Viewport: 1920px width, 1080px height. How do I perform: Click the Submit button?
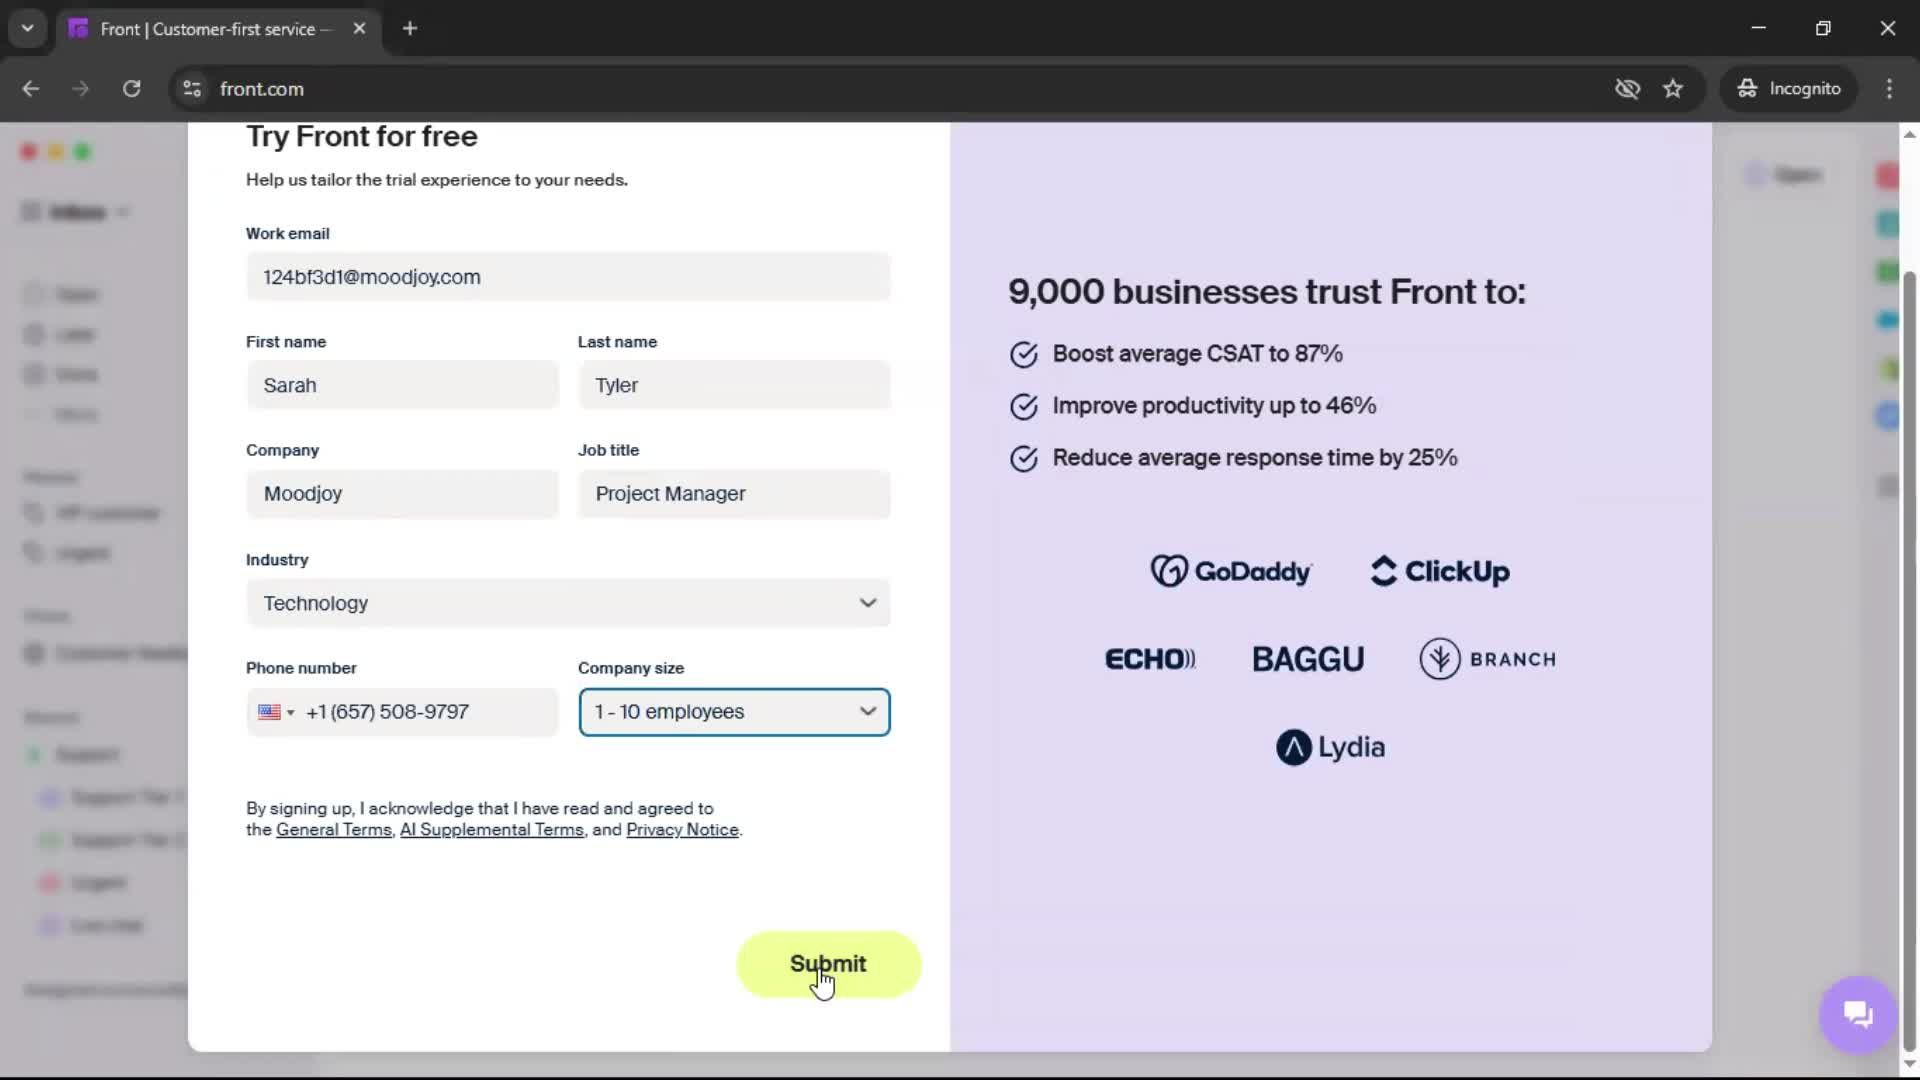coord(828,964)
